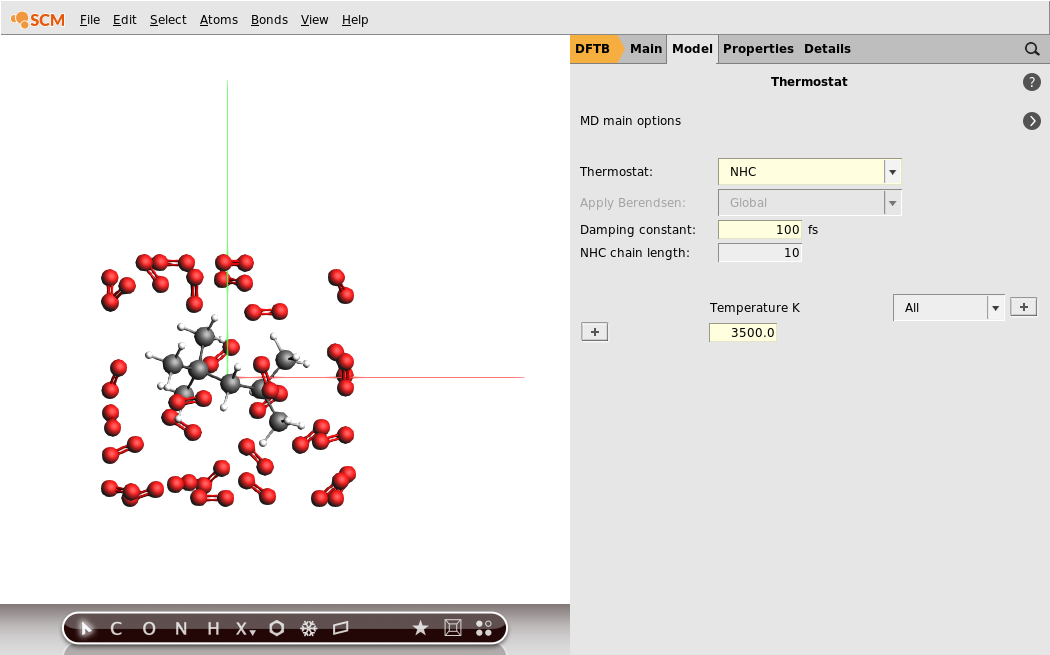Open the Thermostat NHC dropdown
Image resolution: width=1050 pixels, height=655 pixels.
pos(810,171)
